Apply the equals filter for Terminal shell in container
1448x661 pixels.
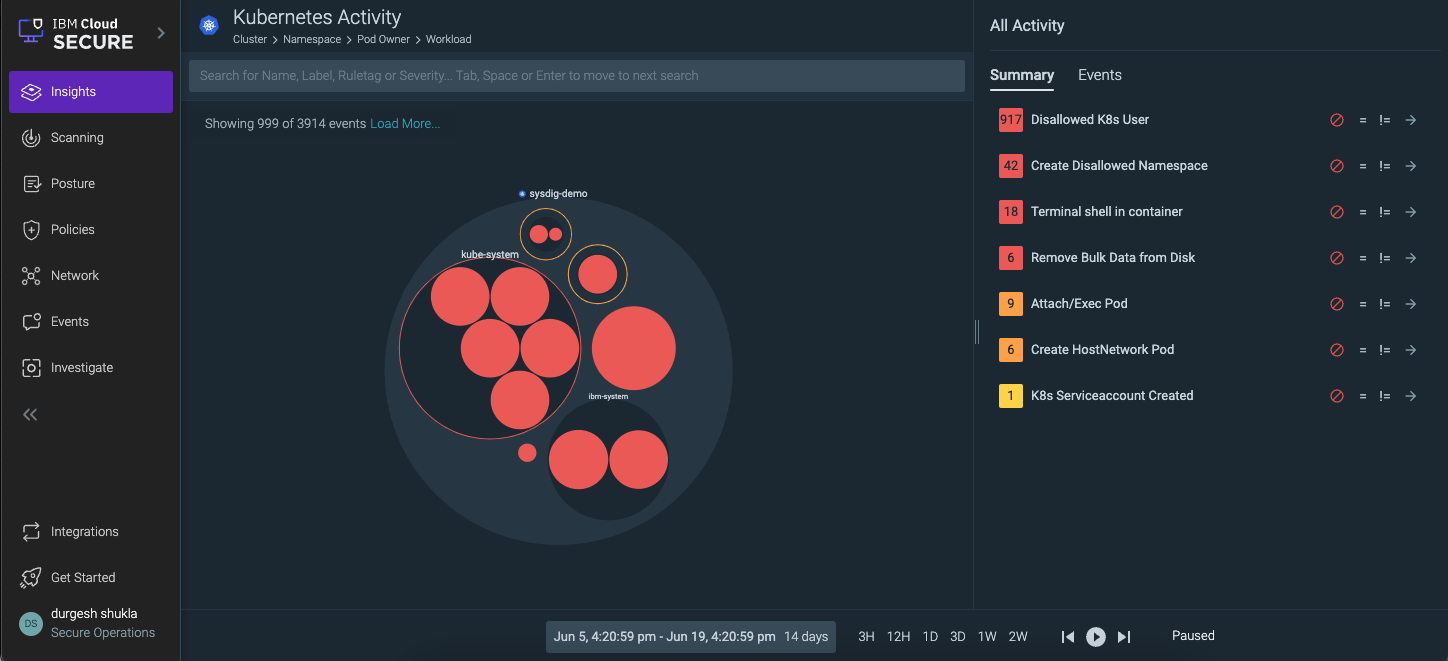(x=1362, y=211)
